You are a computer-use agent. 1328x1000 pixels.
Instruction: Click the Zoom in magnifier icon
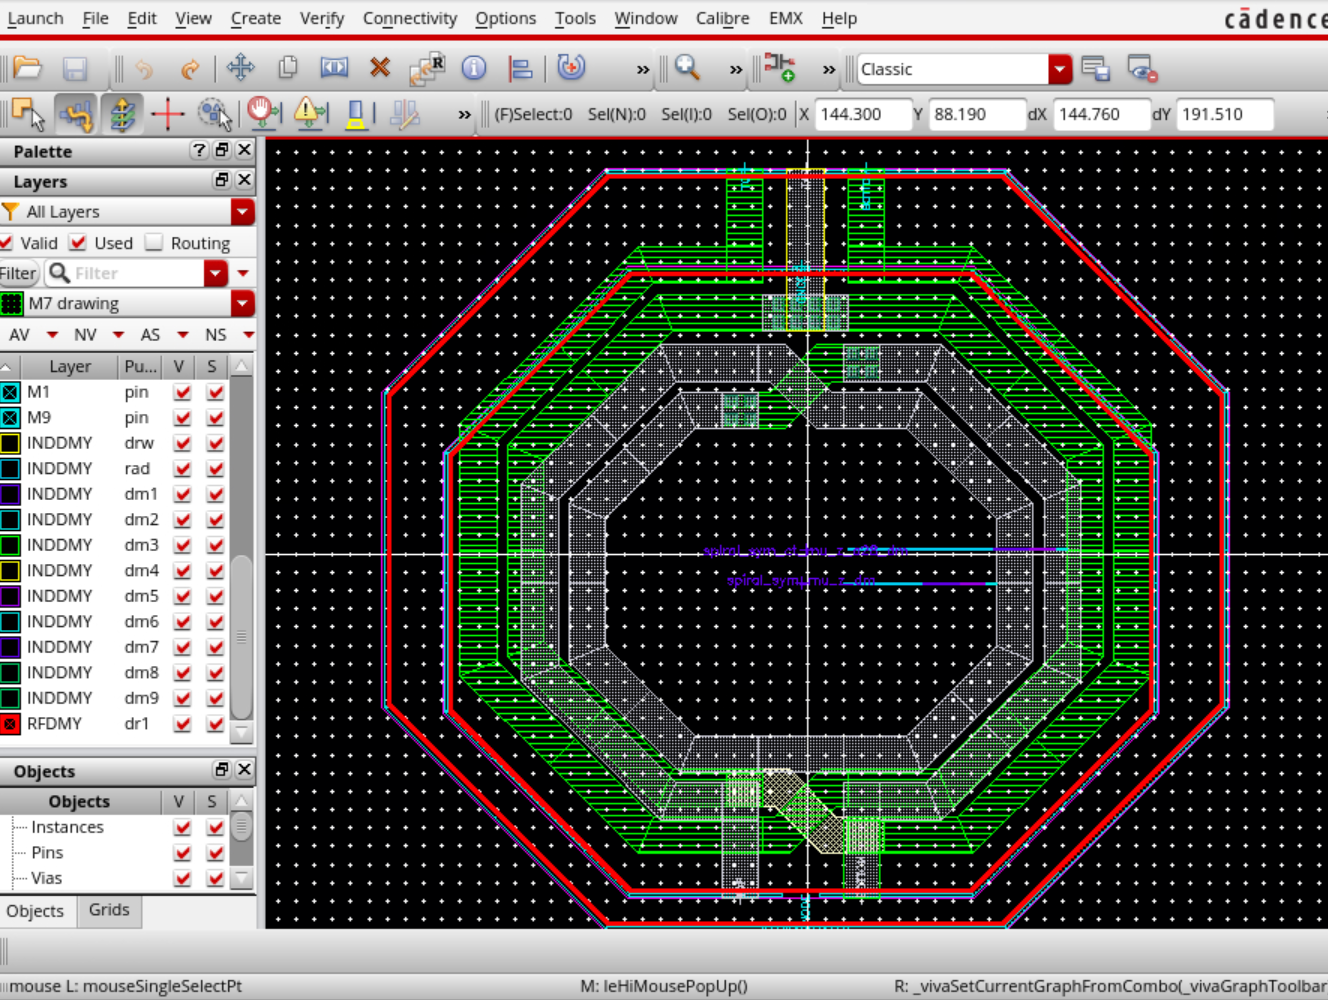687,68
